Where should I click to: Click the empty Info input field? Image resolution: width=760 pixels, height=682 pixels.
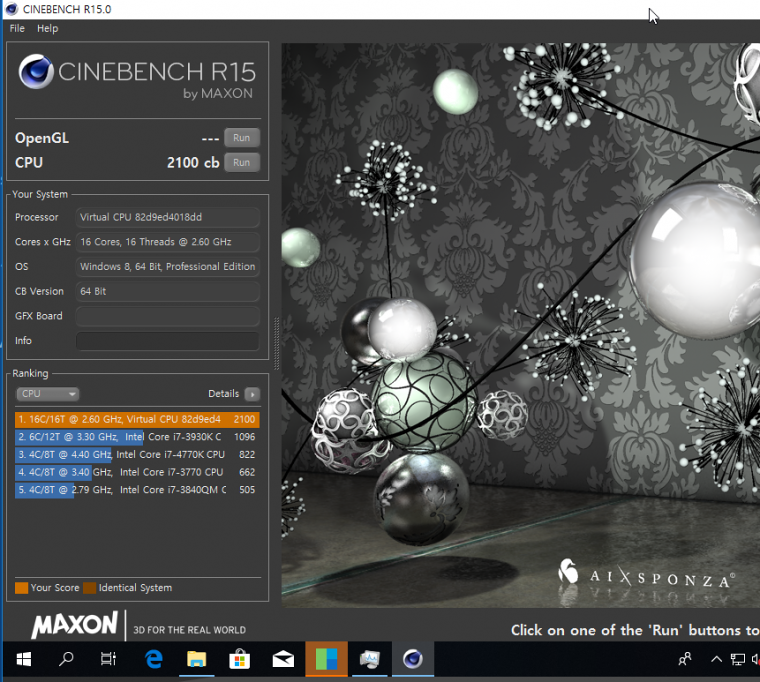[167, 341]
